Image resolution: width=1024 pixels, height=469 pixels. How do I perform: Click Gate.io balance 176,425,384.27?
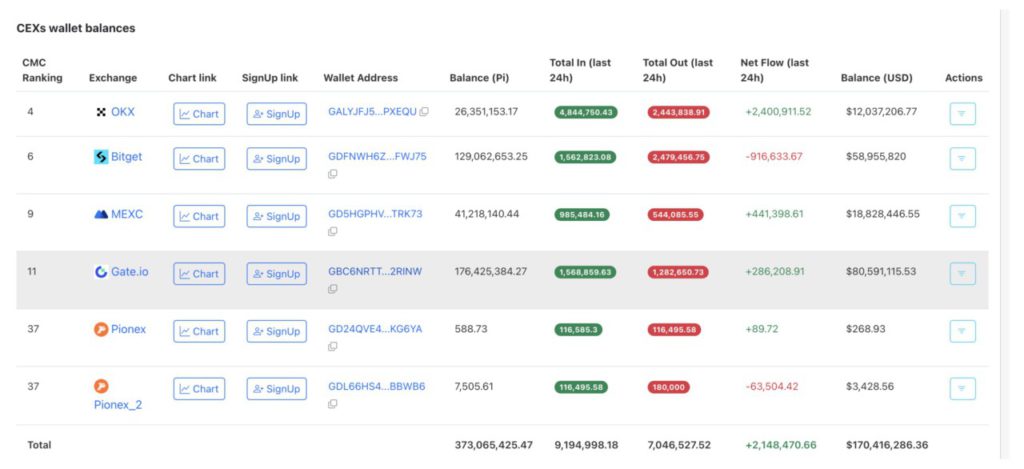[490, 272]
